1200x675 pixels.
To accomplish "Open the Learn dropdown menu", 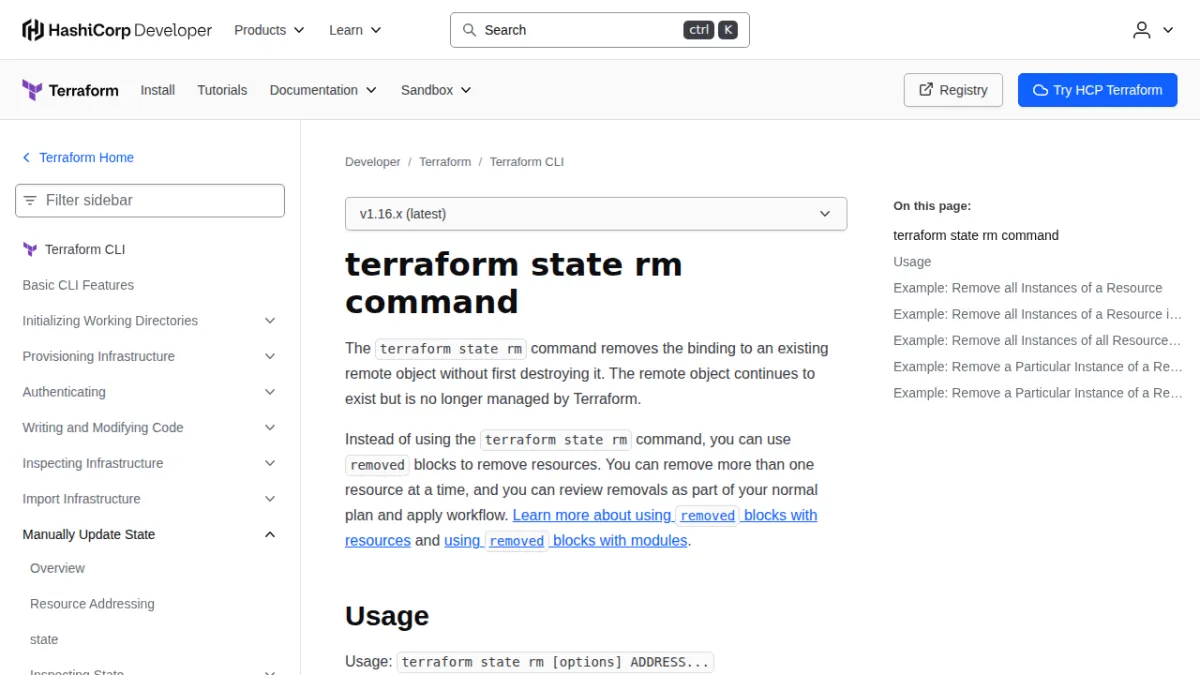I will click(x=355, y=30).
